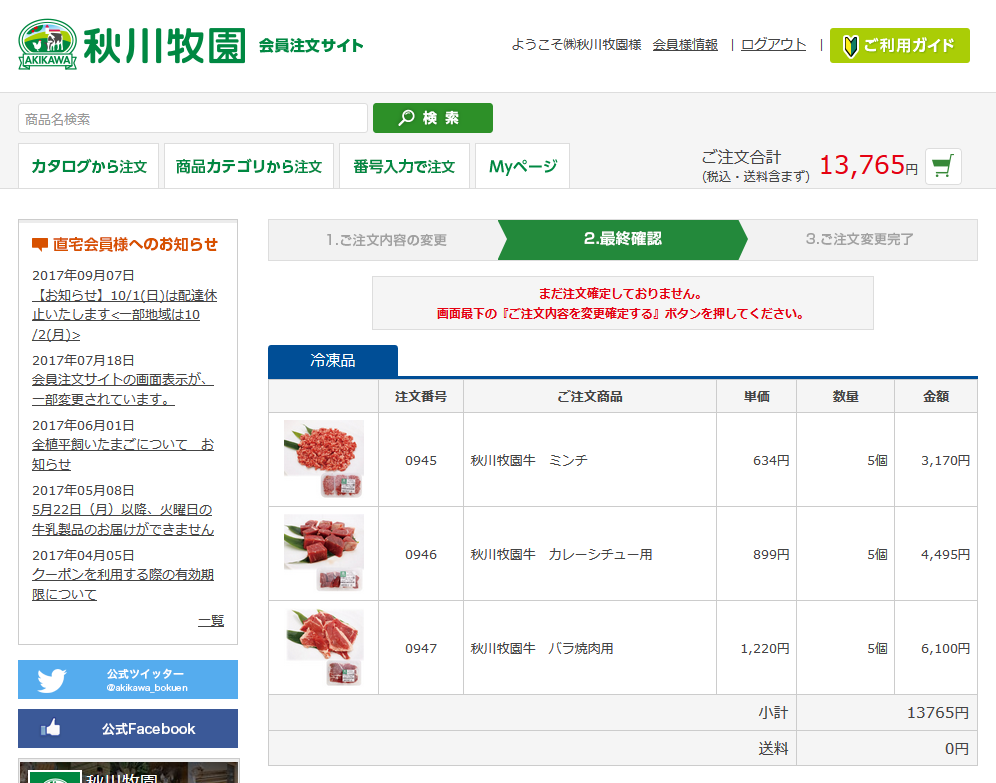Viewport: 996px width, 783px height.
Task: Click the Twitter bird icon
Action: [x=51, y=680]
